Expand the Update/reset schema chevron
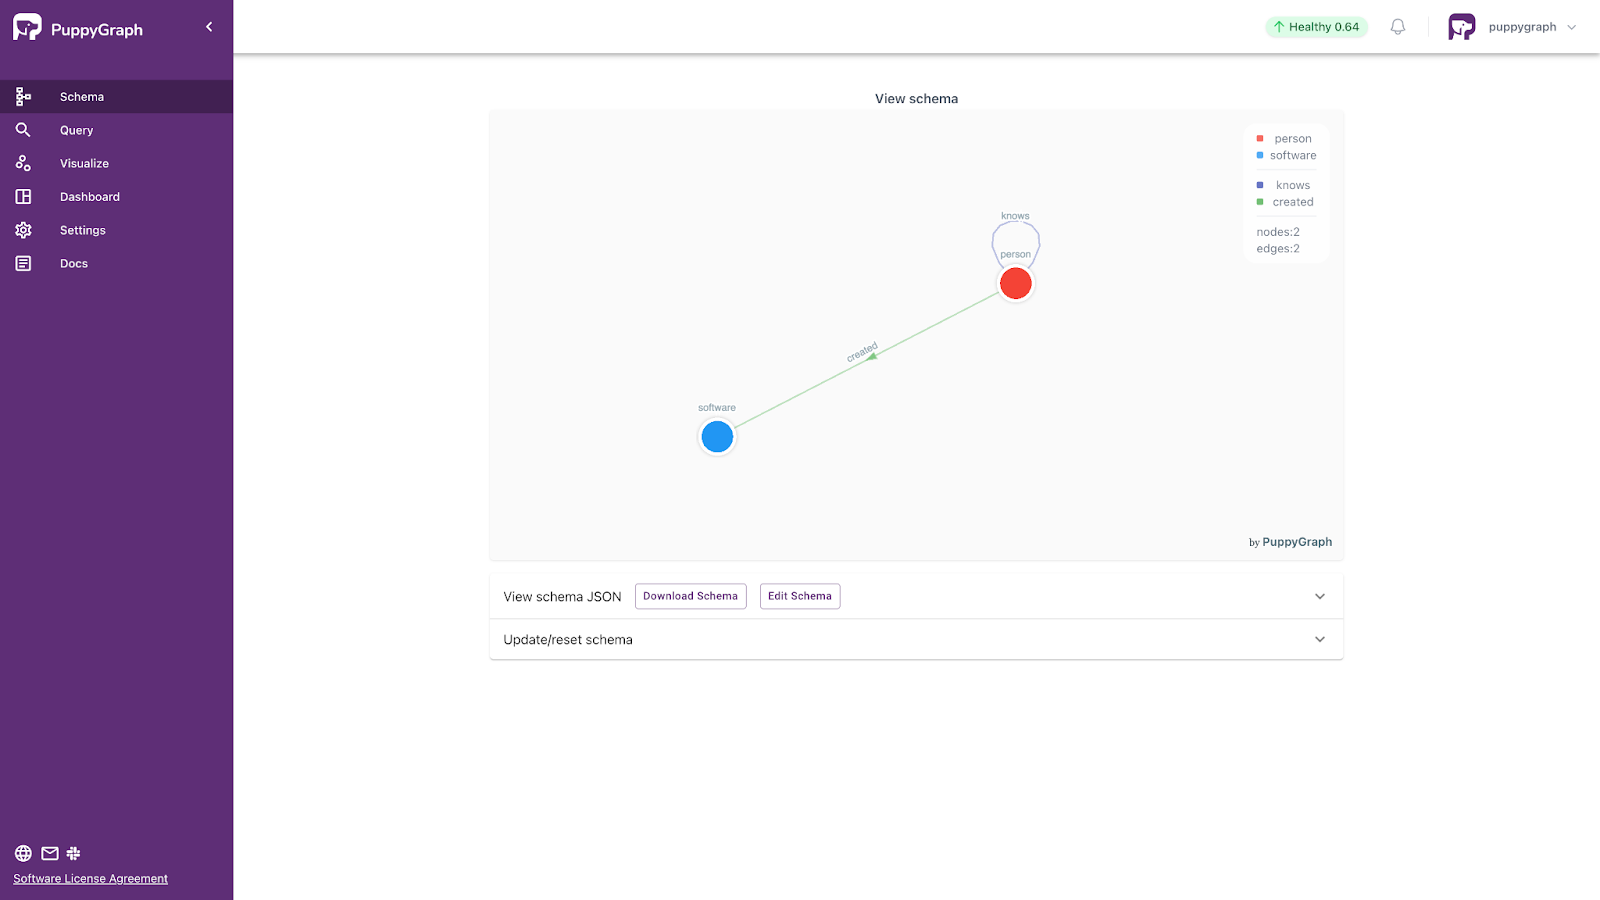The image size is (1600, 900). click(x=1320, y=639)
